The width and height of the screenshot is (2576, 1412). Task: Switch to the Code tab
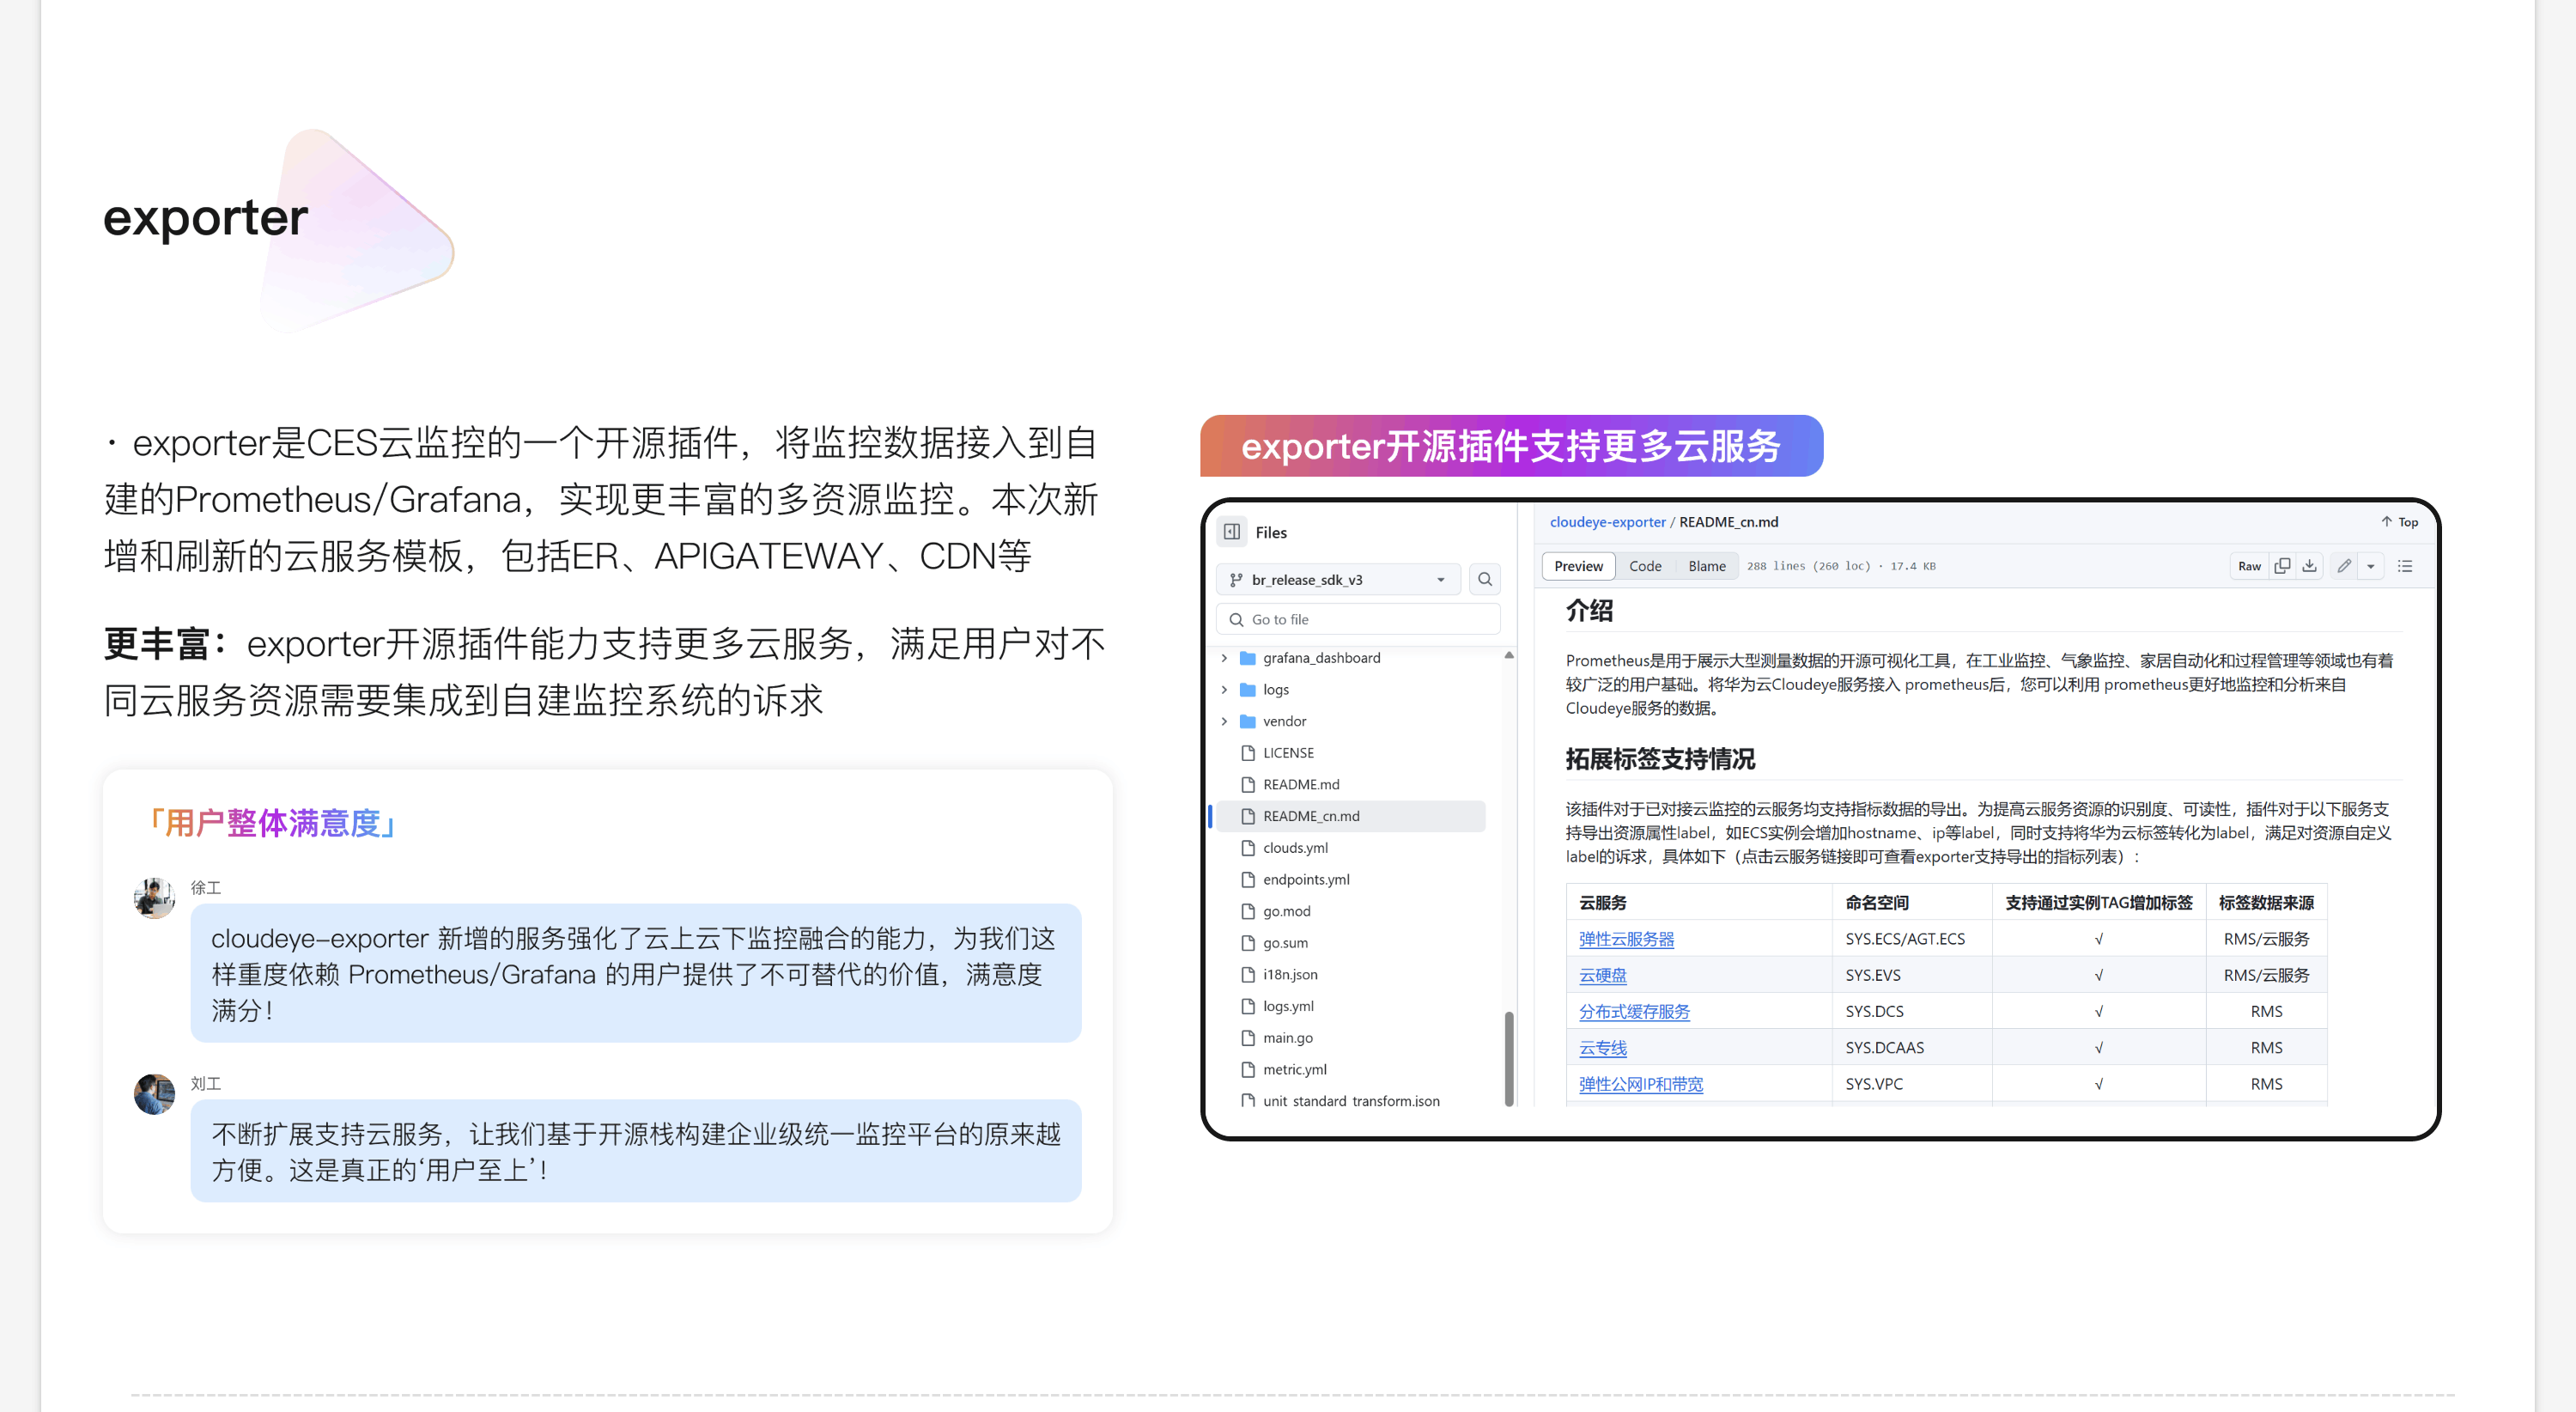[1644, 566]
